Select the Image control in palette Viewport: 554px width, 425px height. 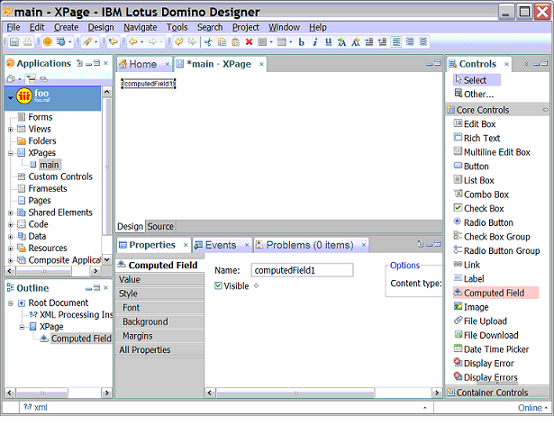471,307
